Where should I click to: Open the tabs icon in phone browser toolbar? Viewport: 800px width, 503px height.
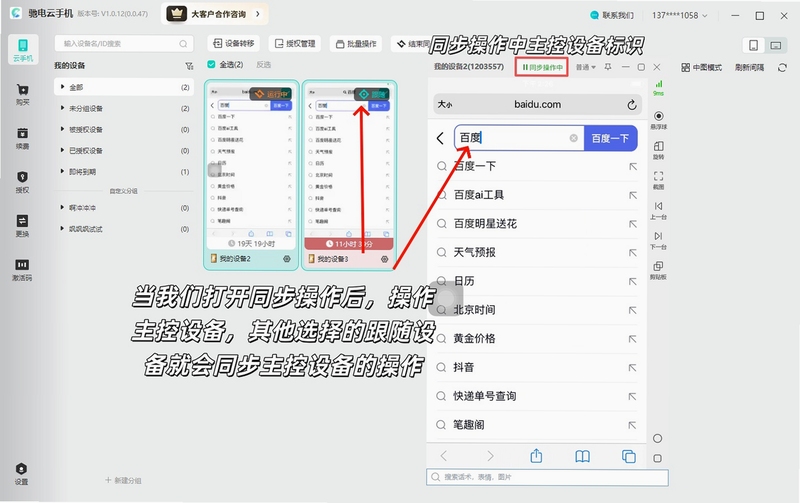[x=629, y=456]
